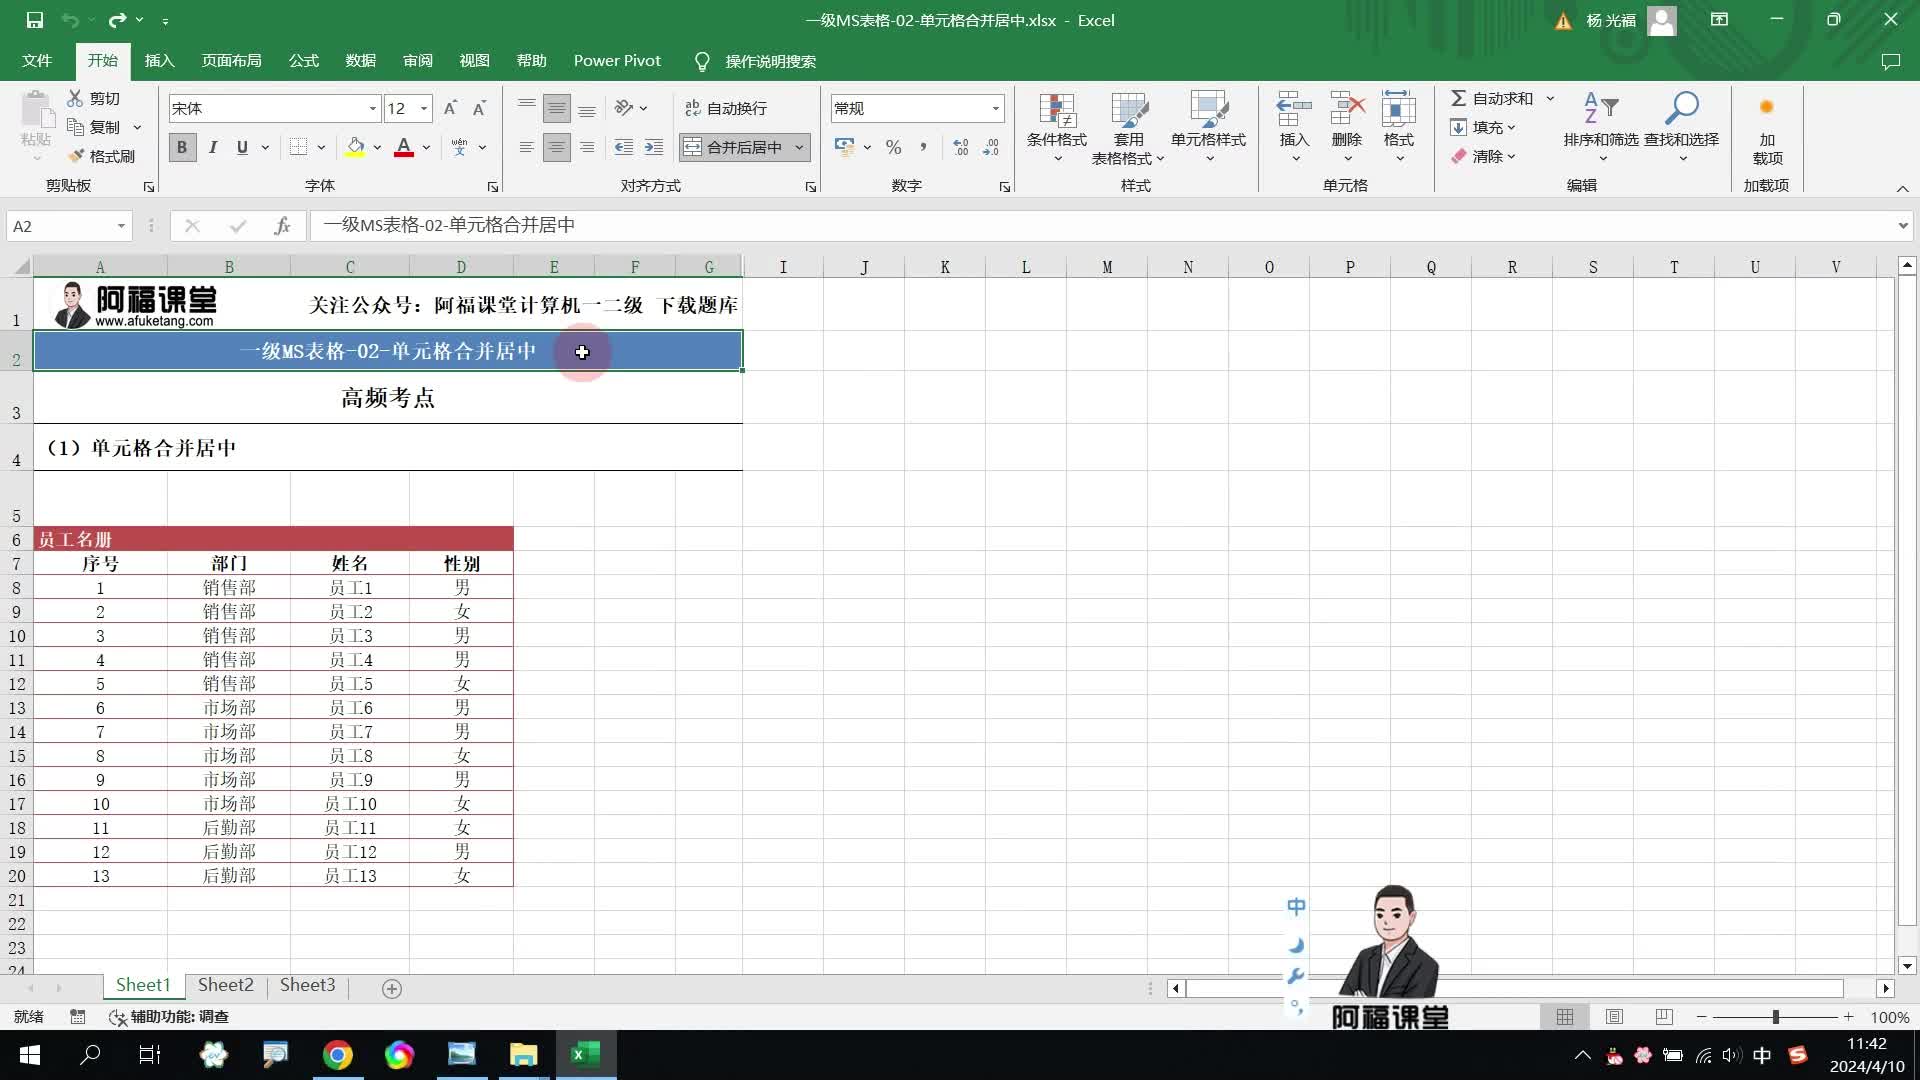
Task: Open the number format dropdown (常规)
Action: pos(995,108)
